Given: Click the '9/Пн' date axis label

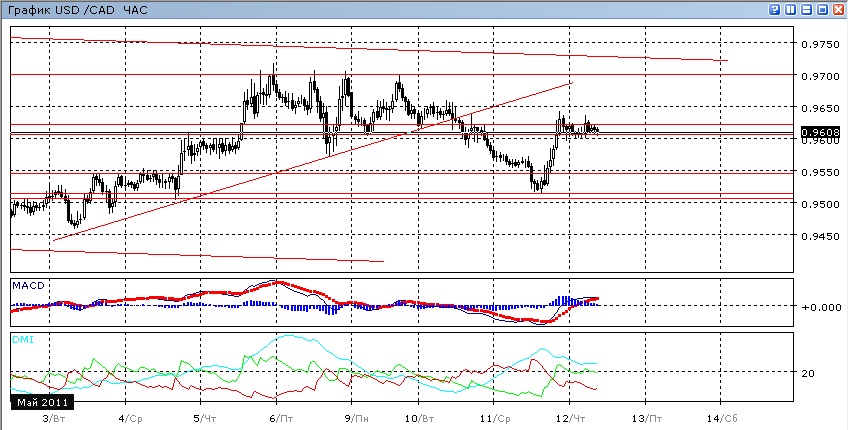Looking at the screenshot, I should (x=355, y=418).
